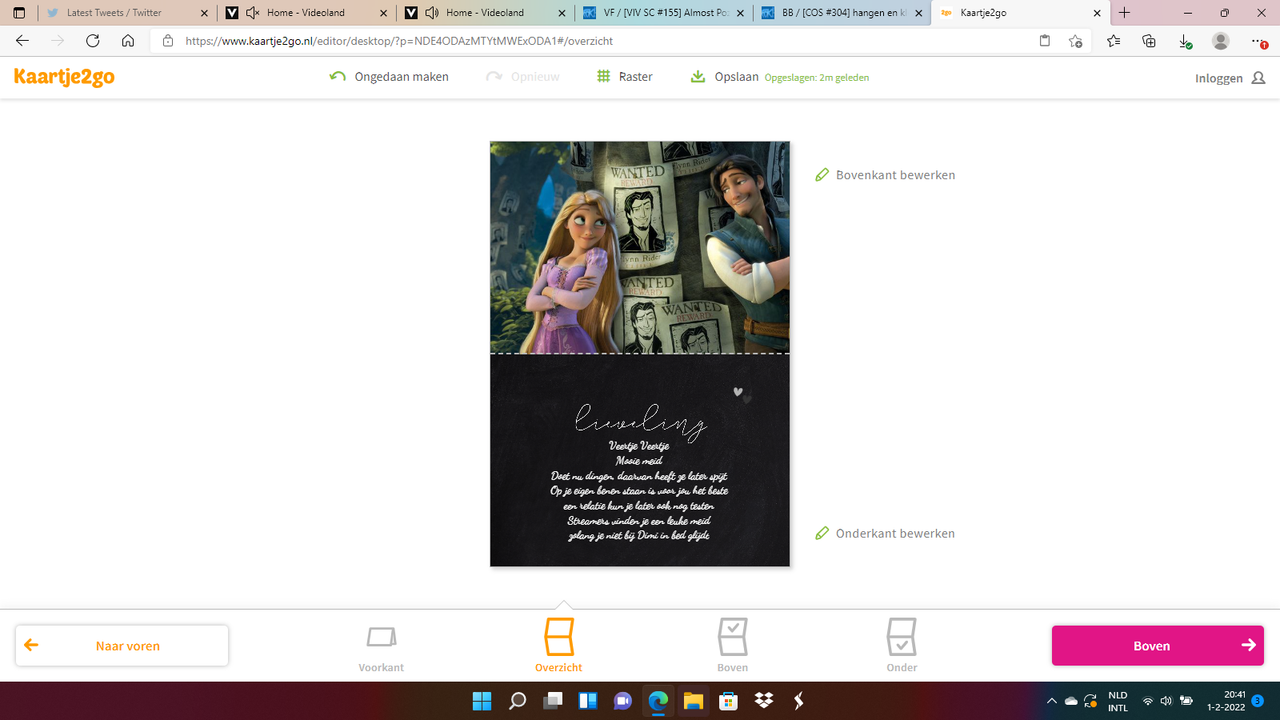
Task: Select the Onder step
Action: click(902, 645)
